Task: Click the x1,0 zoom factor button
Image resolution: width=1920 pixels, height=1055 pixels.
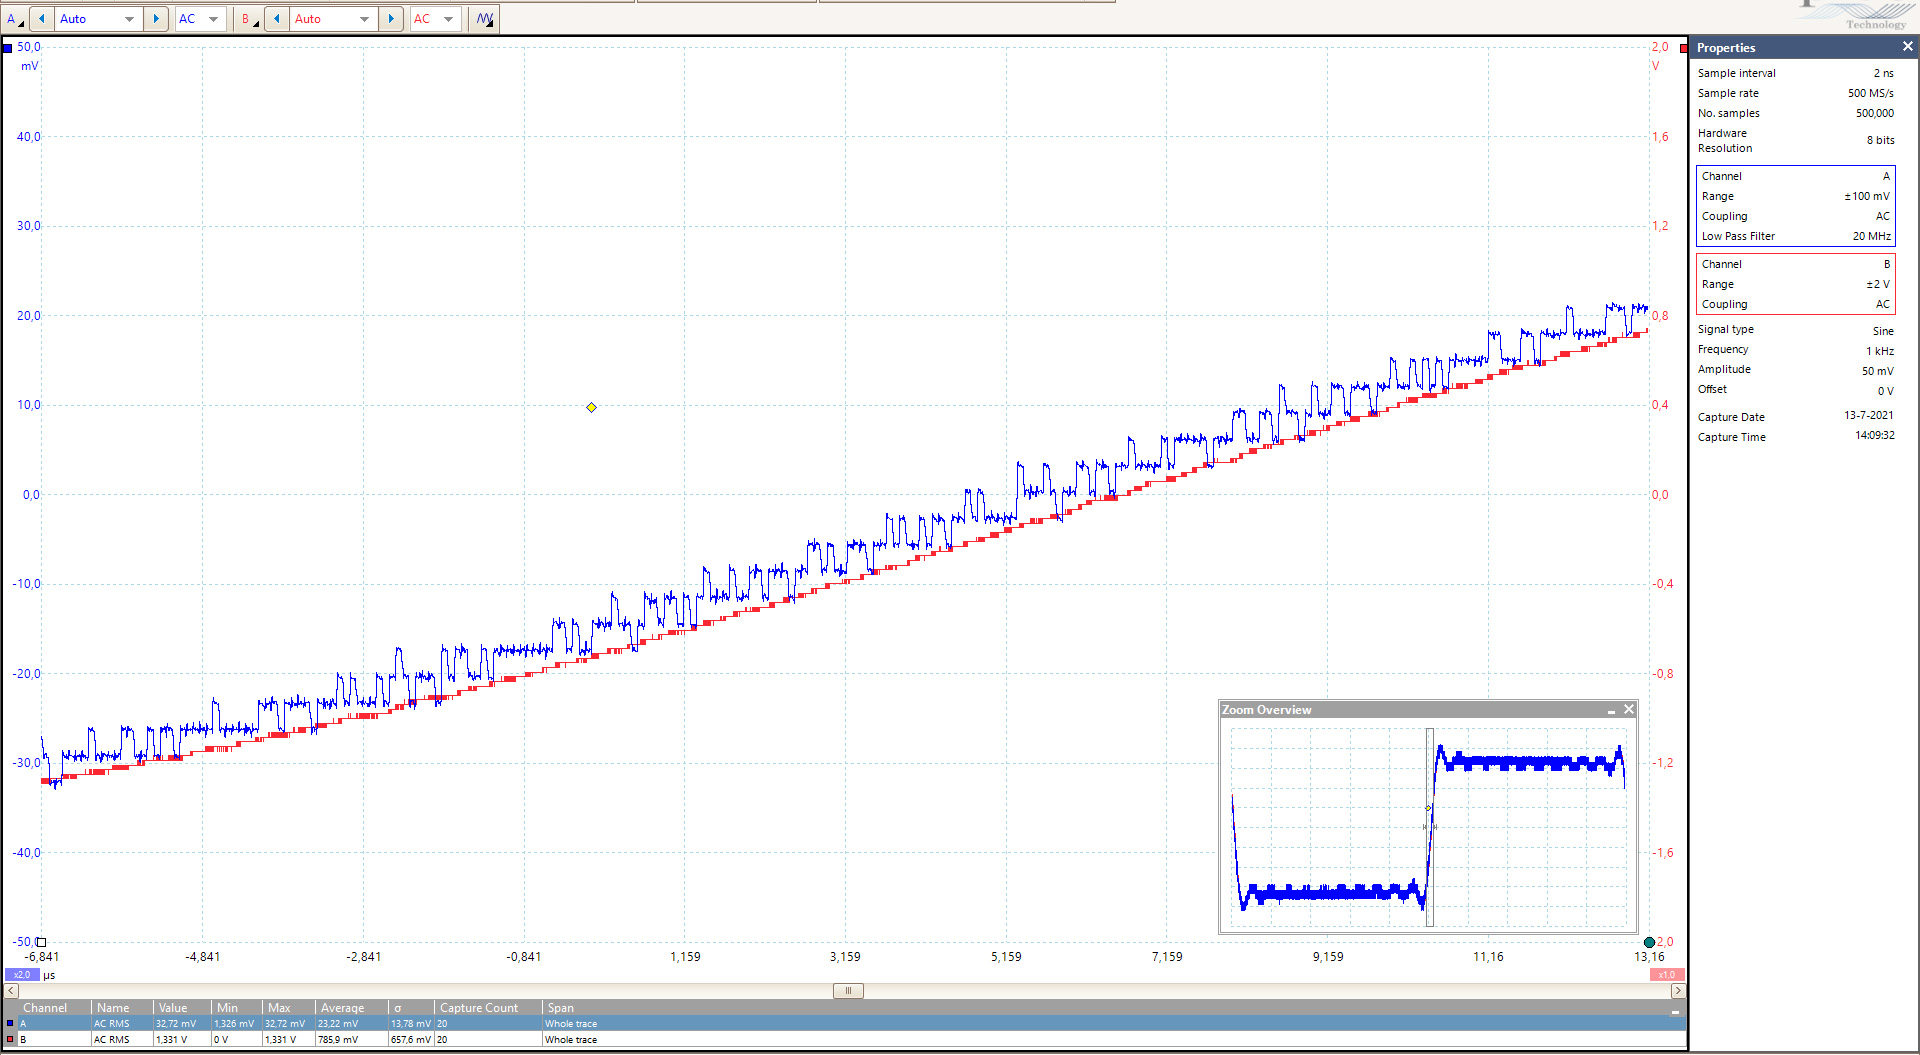Action: tap(1667, 975)
